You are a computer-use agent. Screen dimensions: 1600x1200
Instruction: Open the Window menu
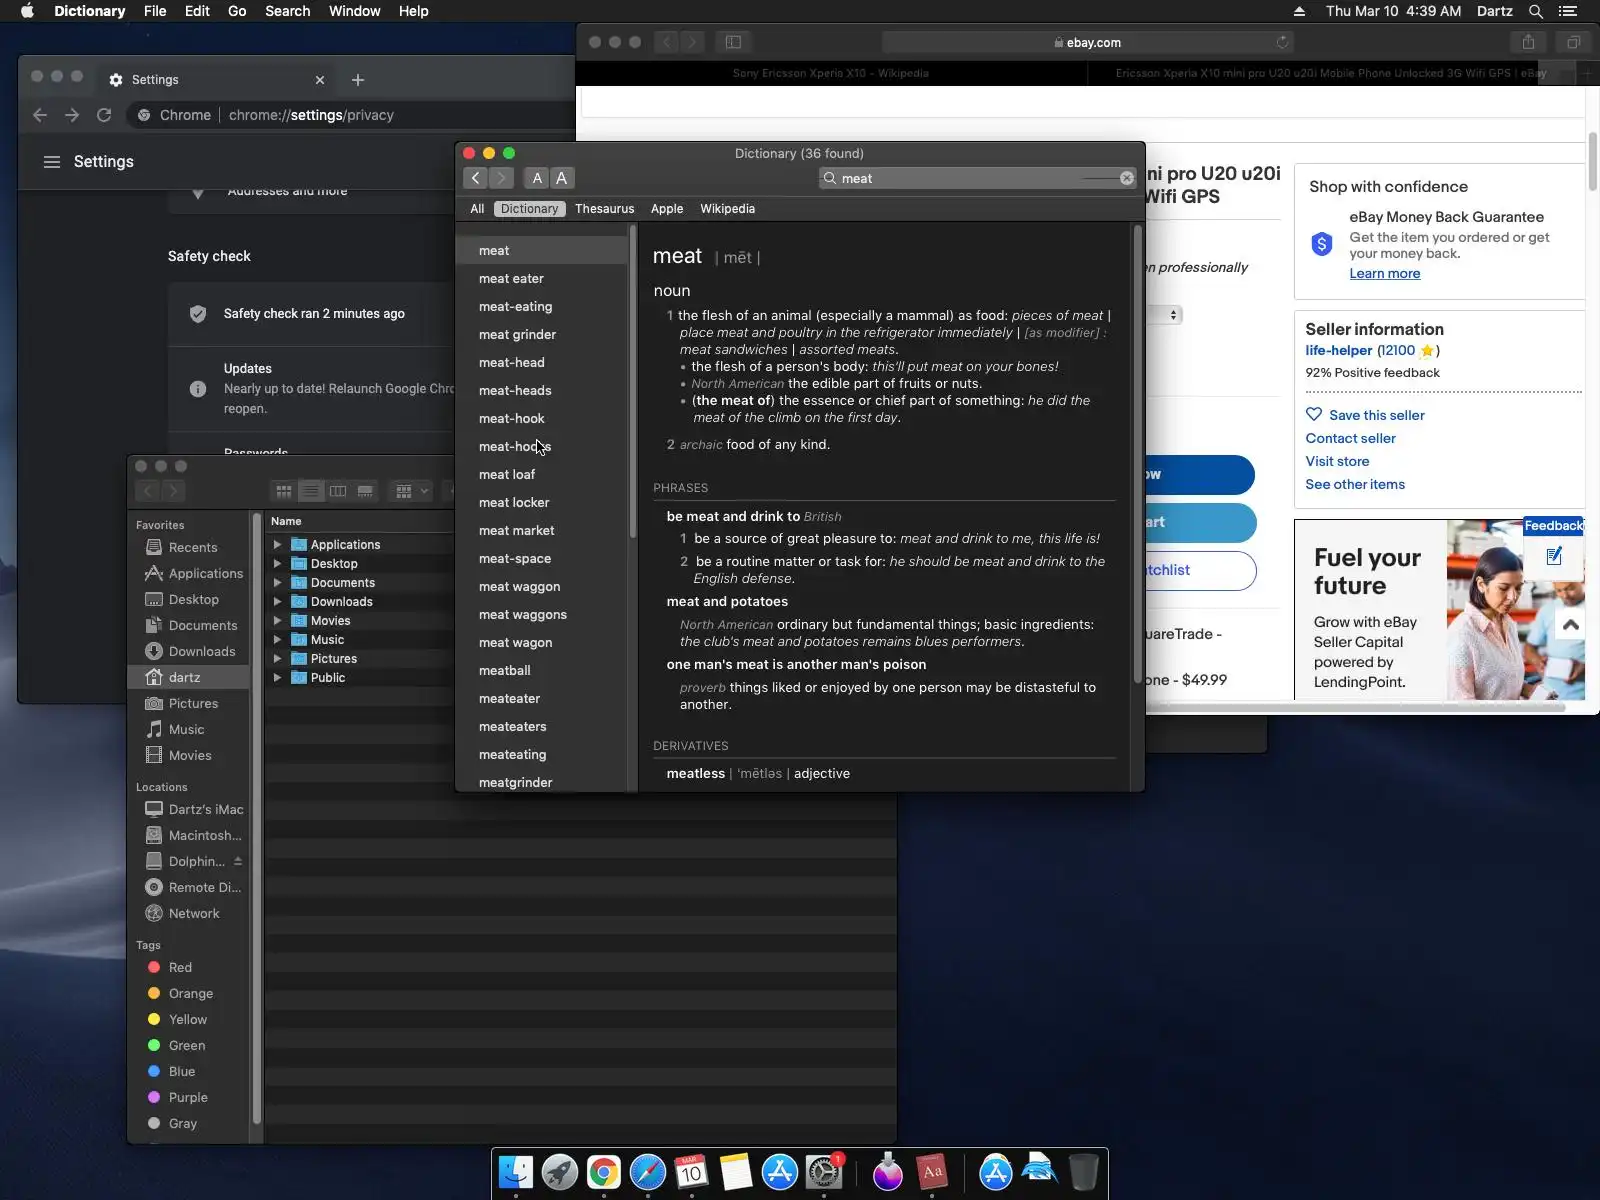pos(354,11)
